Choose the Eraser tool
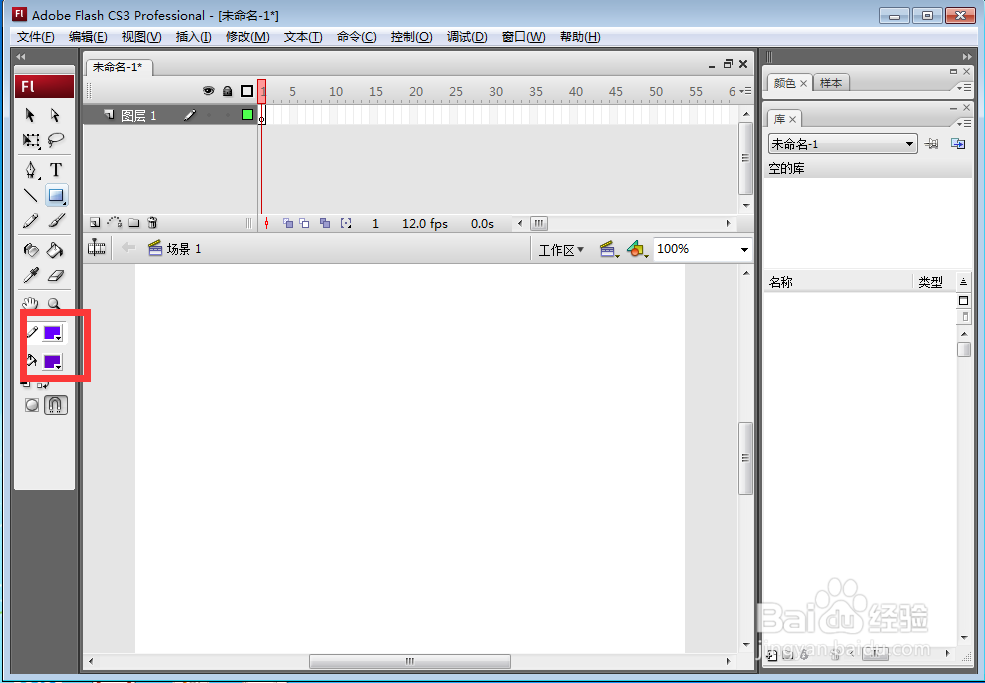Screen dimensions: 985x683 click(x=56, y=275)
